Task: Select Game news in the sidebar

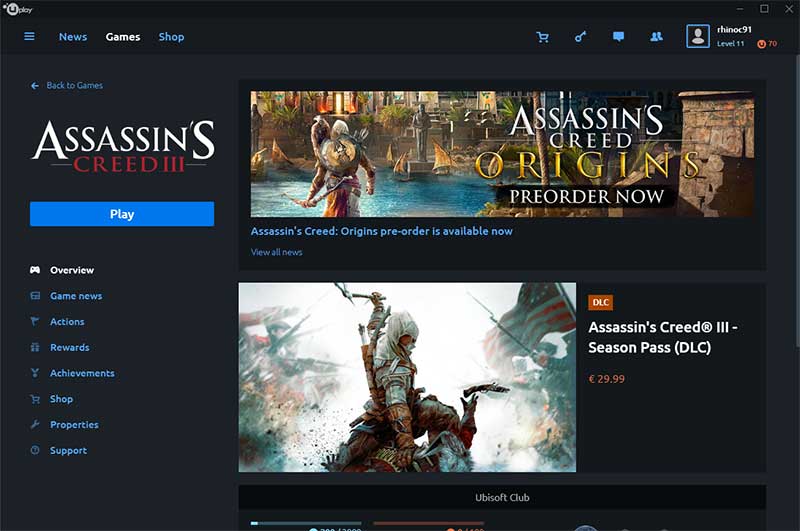Action: point(76,296)
